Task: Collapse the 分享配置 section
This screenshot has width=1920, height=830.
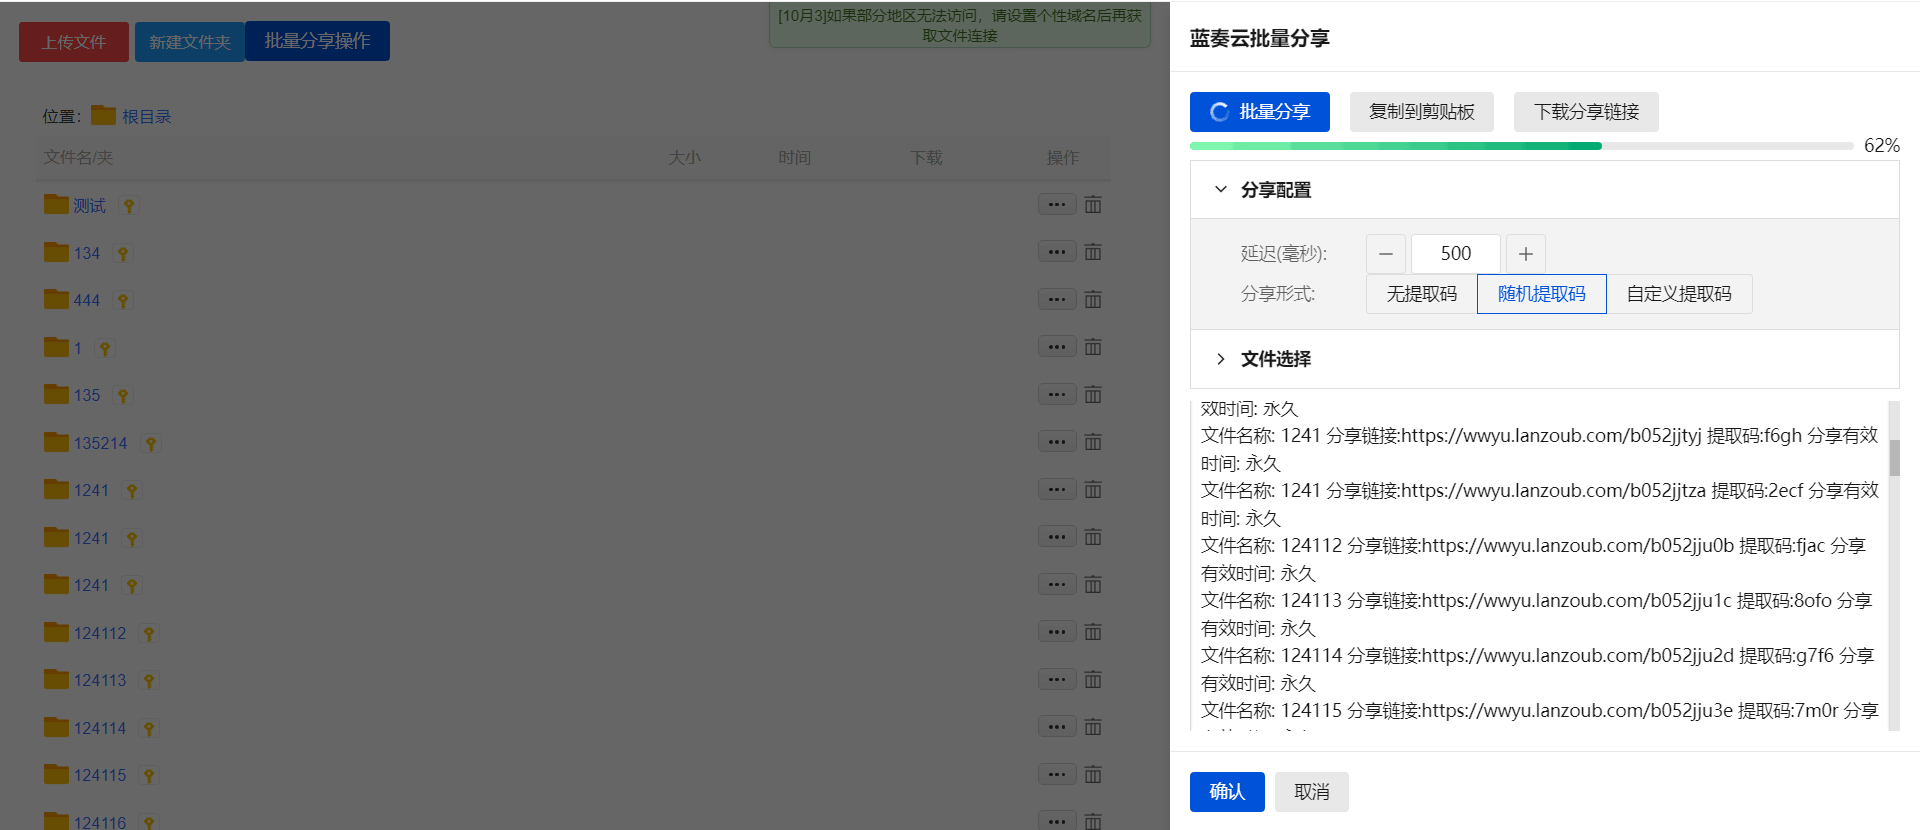Action: pyautogui.click(x=1221, y=190)
